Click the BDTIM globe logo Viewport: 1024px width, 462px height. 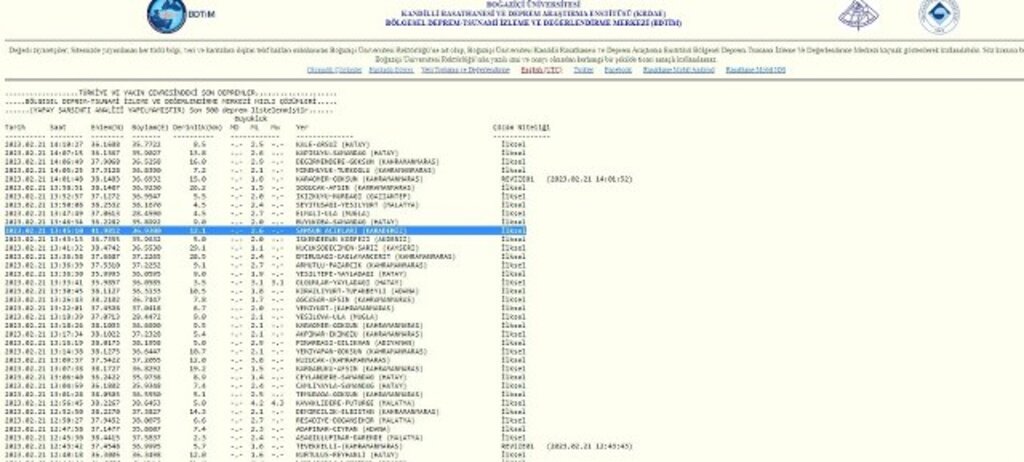[x=167, y=16]
